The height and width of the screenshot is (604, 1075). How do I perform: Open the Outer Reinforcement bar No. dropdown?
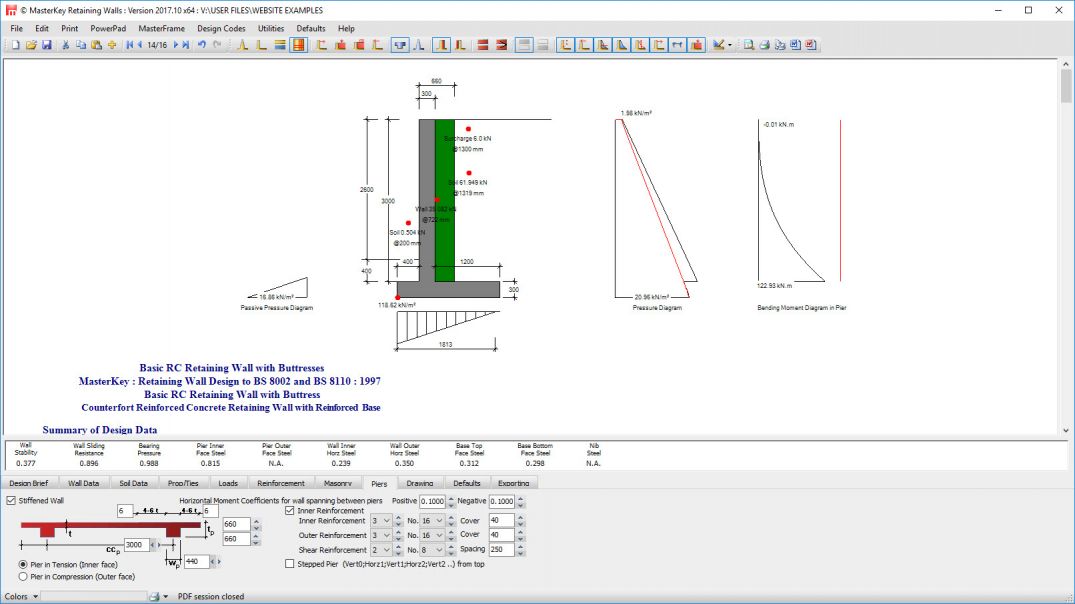point(439,535)
